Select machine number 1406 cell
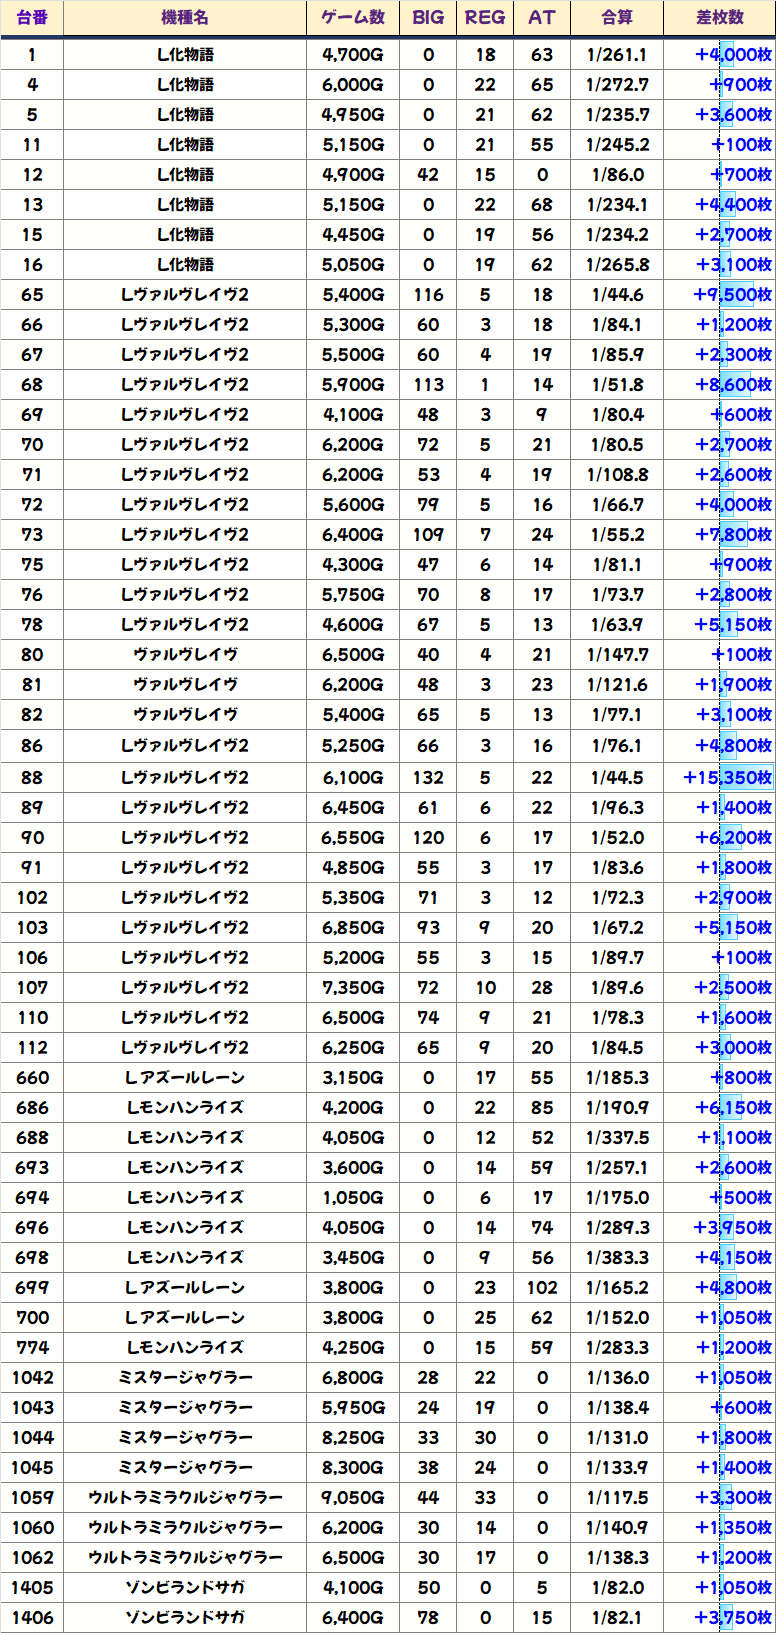Image resolution: width=776 pixels, height=1633 pixels. tap(32, 1617)
